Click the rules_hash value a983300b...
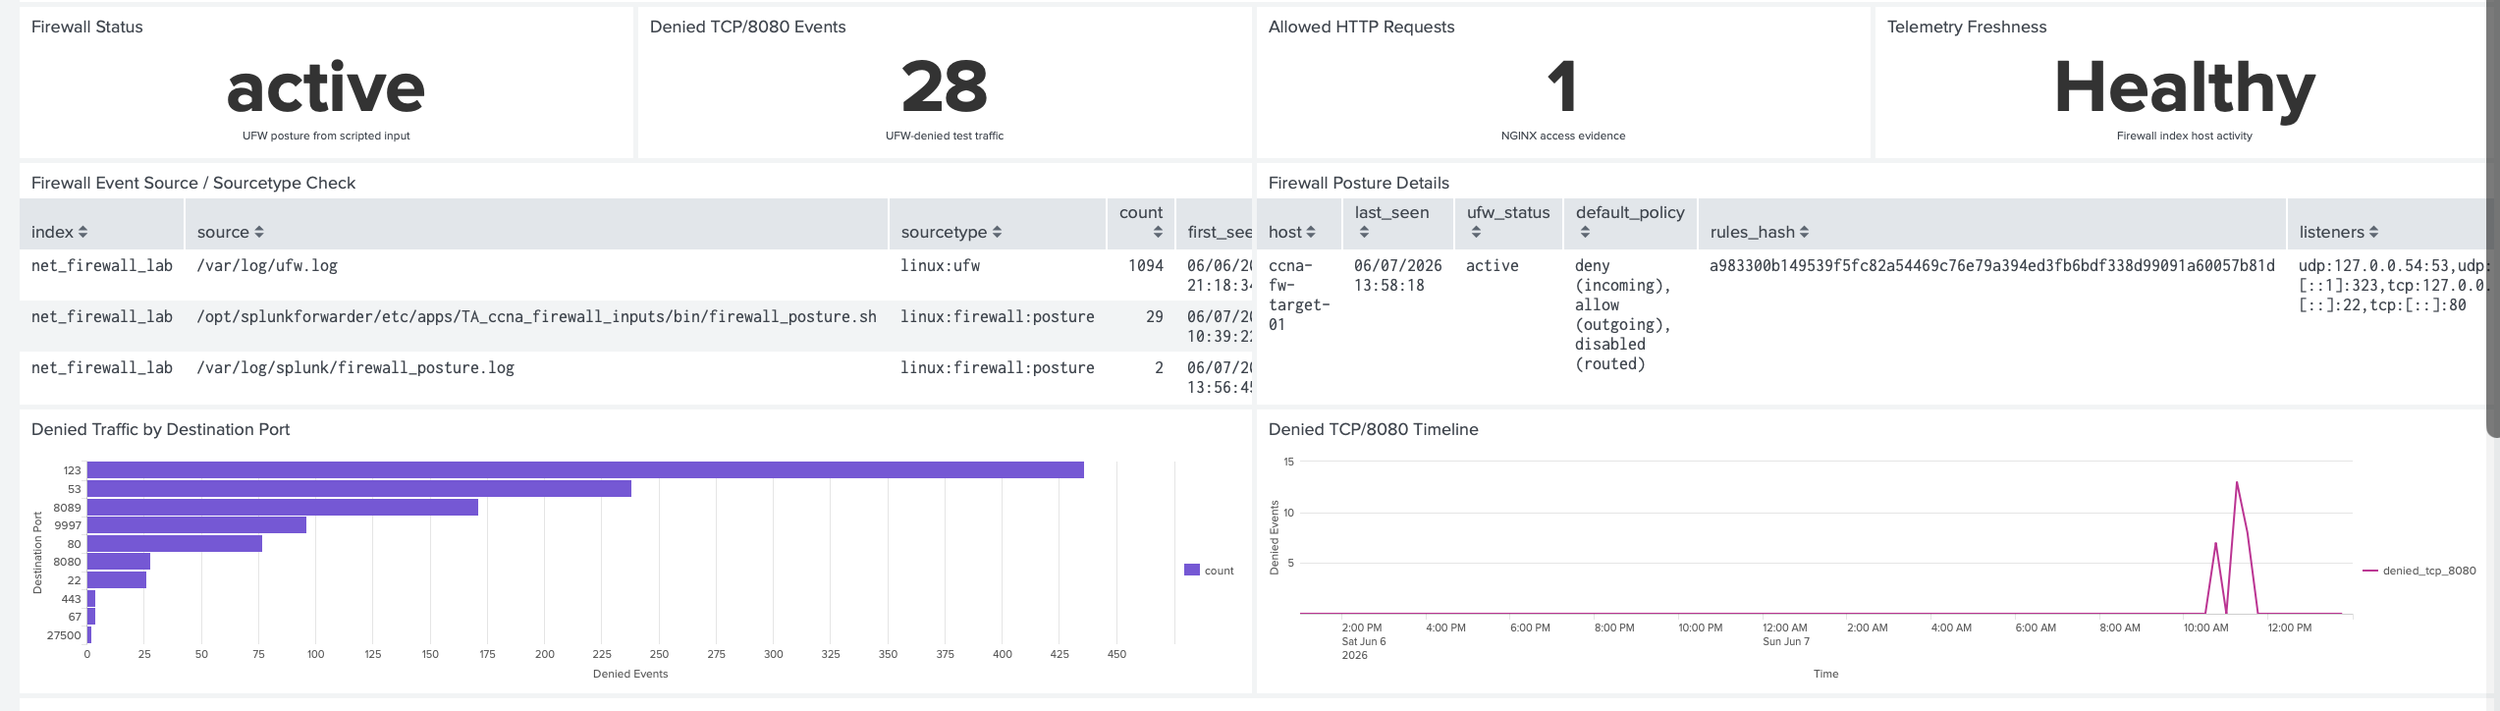Screen dimensions: 2500x711 1992,266
